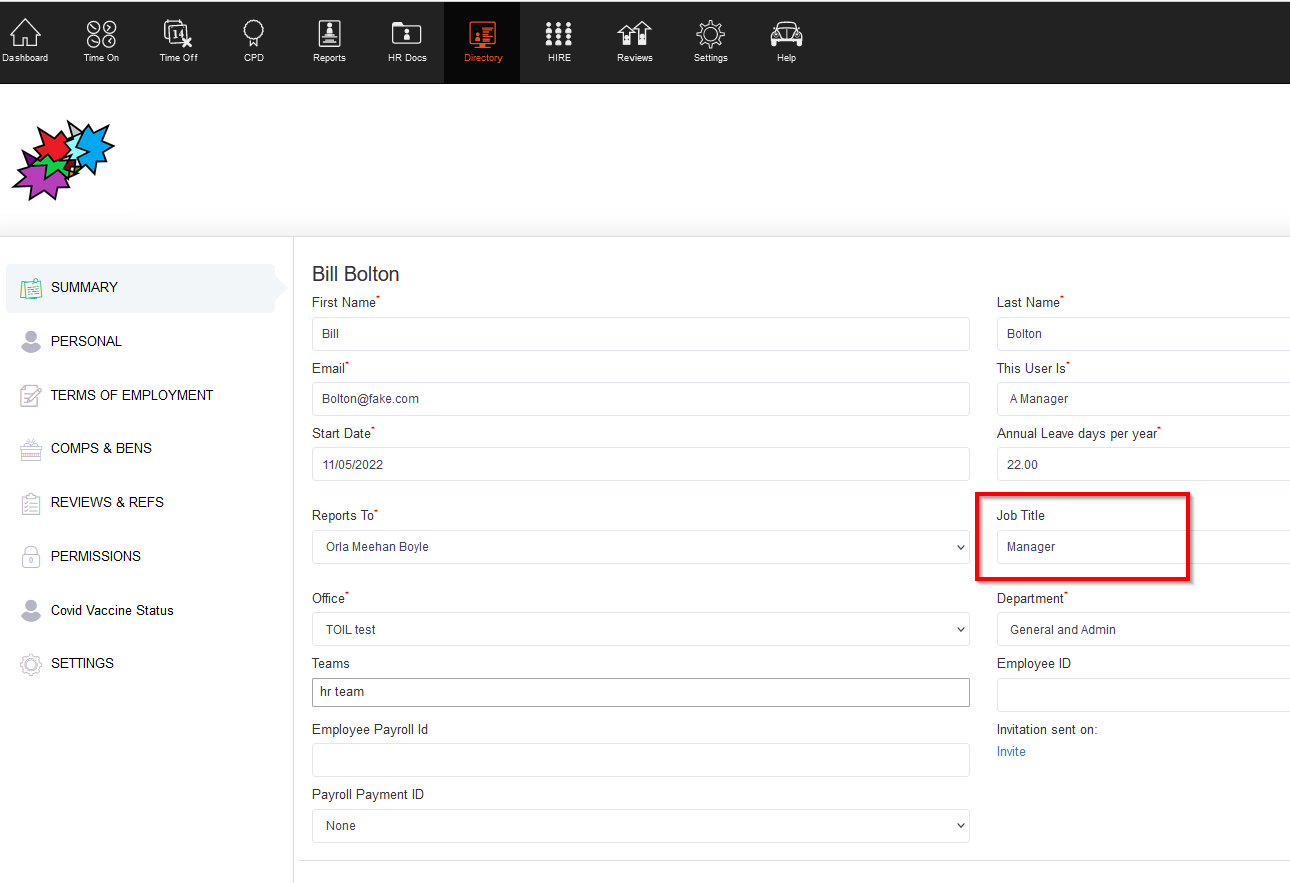Open the Office dropdown showing TOIL test
This screenshot has width=1290, height=883.
640,629
